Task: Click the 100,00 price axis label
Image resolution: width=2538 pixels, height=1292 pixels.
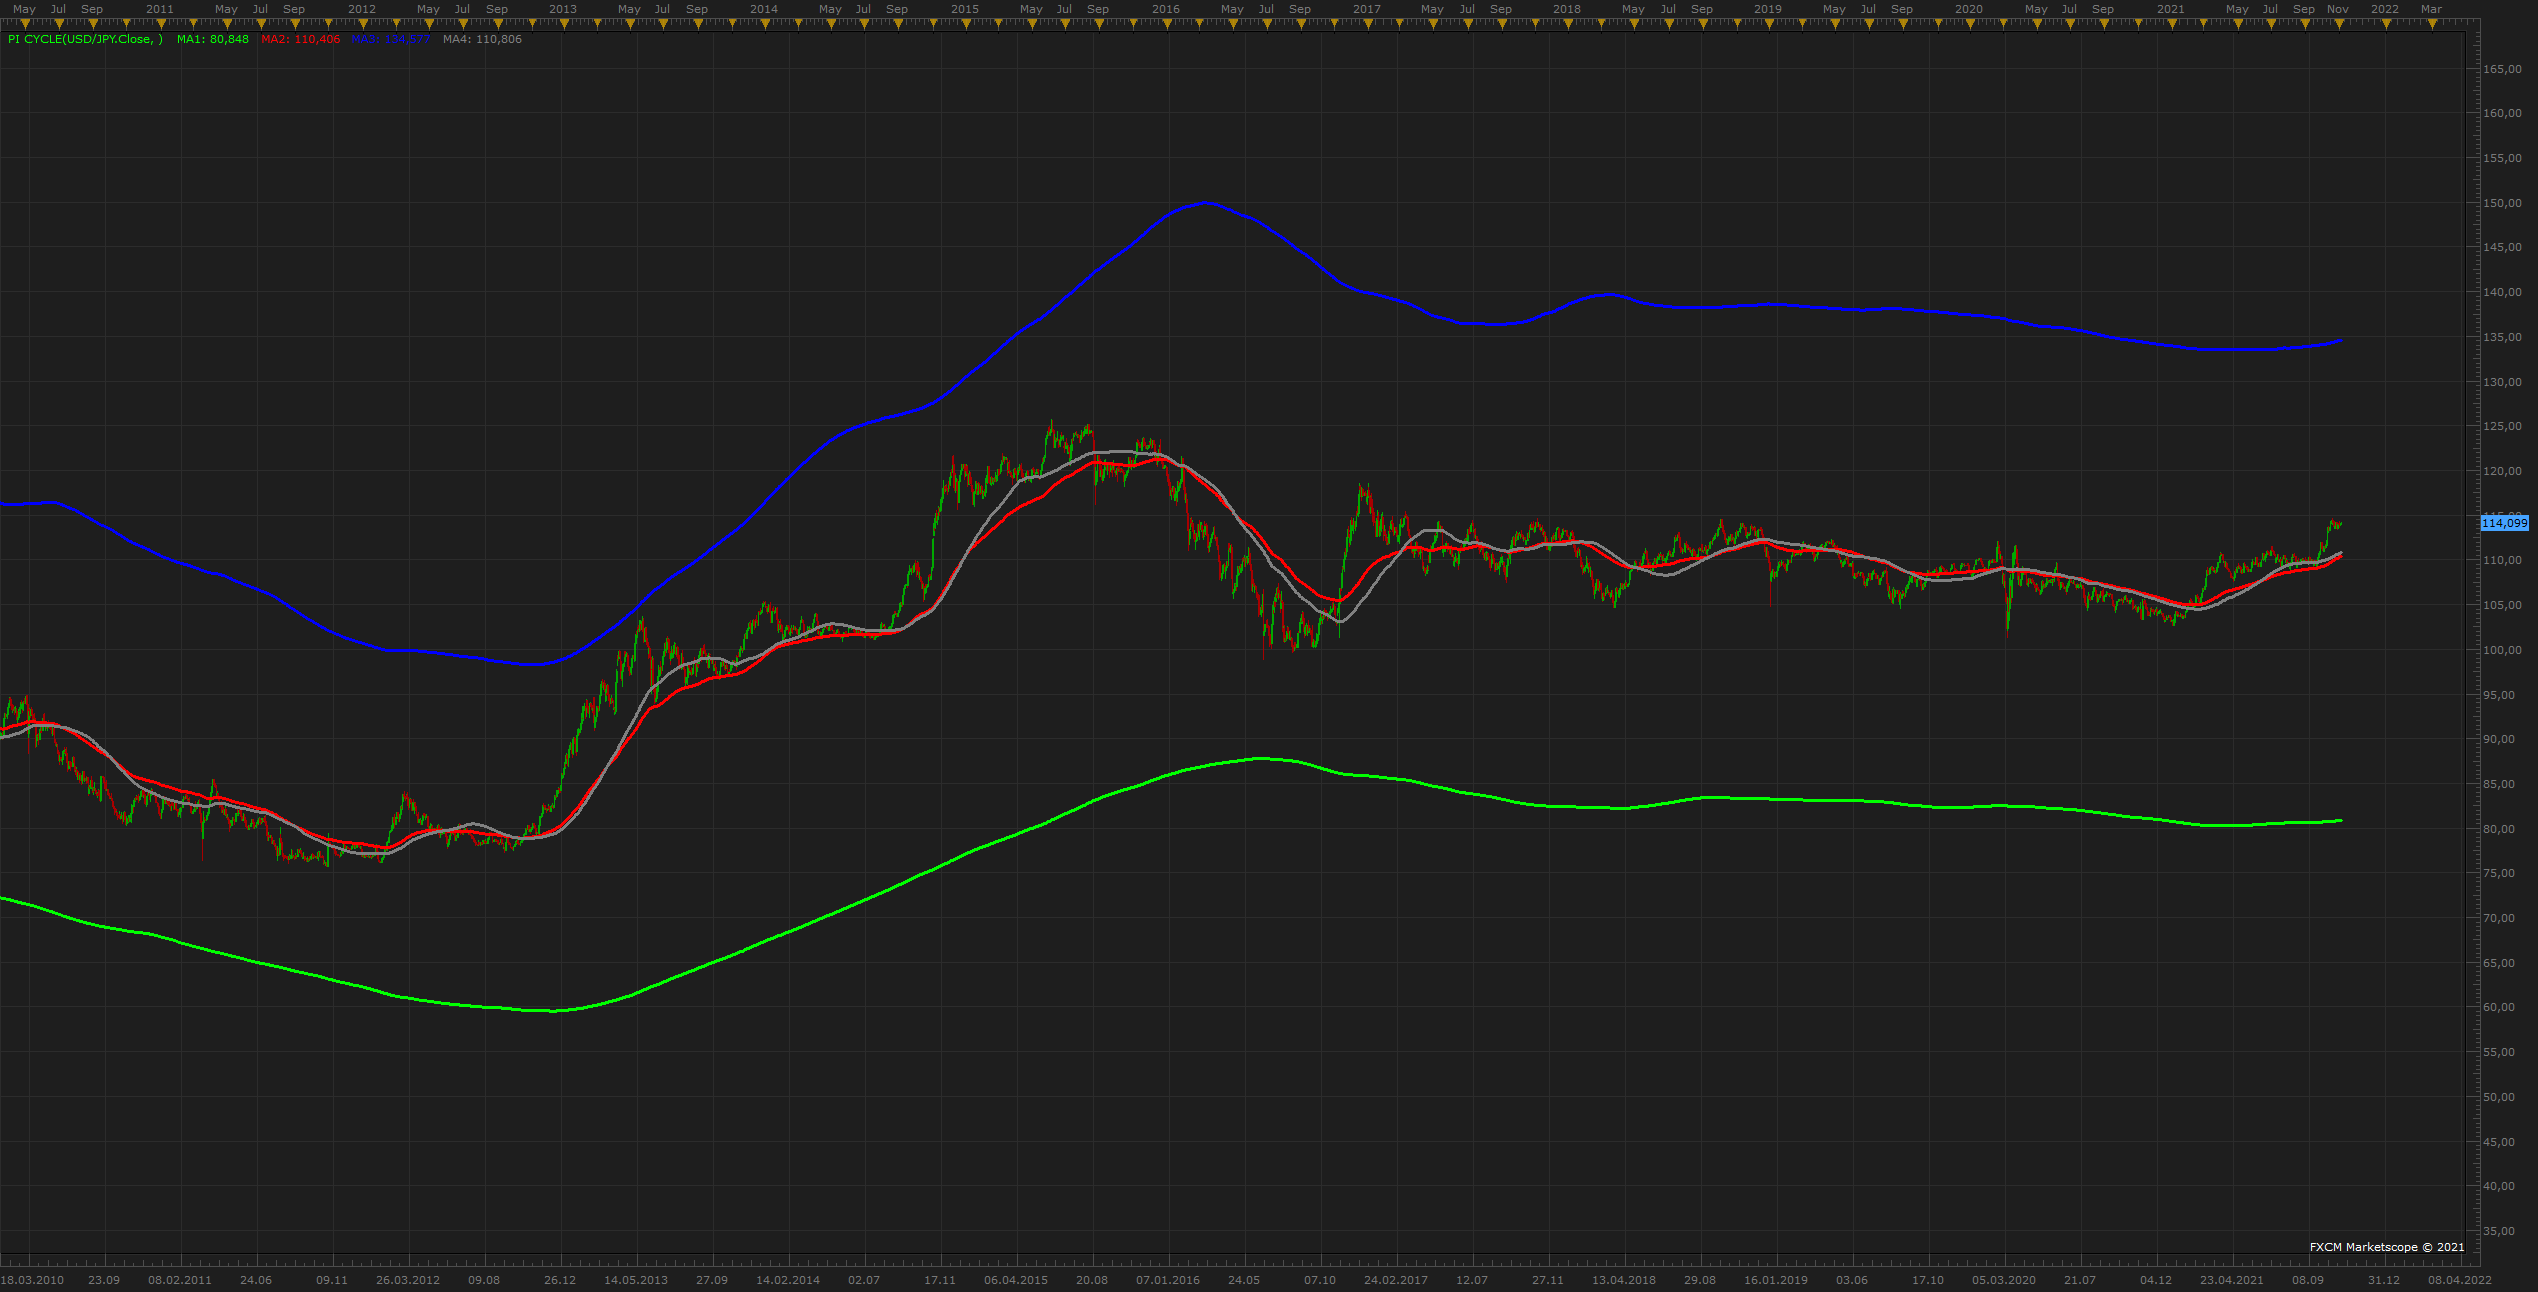Action: (2503, 650)
